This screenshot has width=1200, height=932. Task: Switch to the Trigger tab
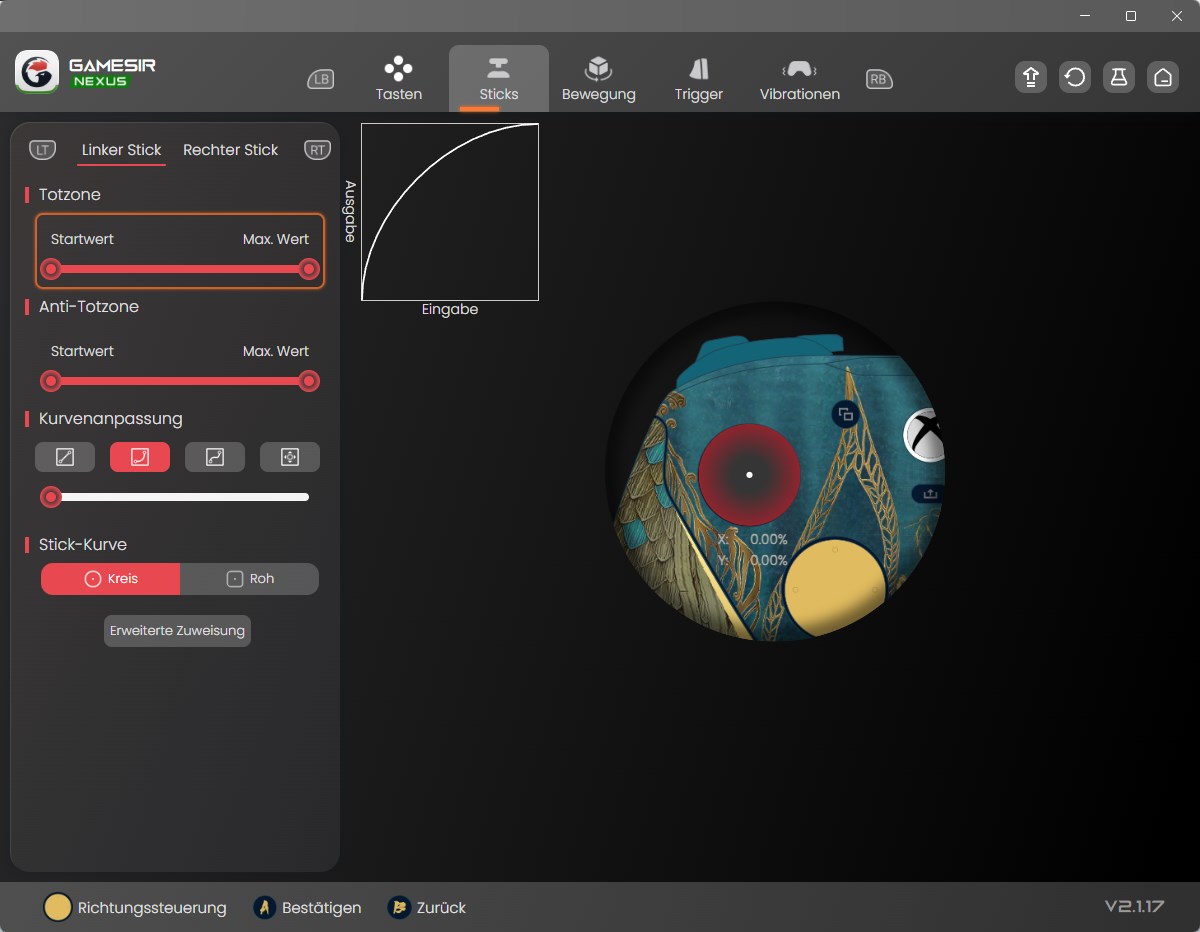tap(699, 79)
